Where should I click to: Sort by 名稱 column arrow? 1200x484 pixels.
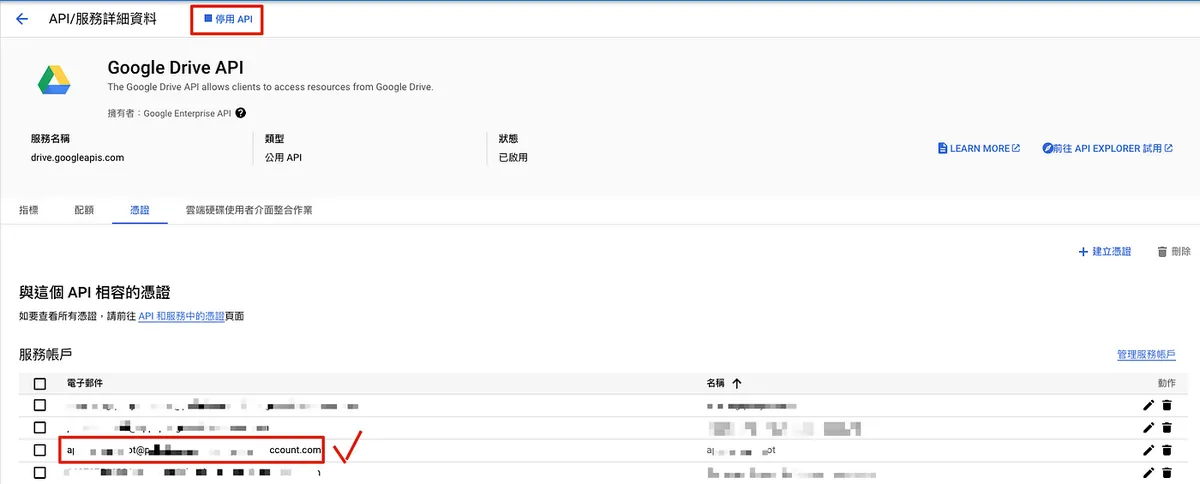[x=737, y=383]
